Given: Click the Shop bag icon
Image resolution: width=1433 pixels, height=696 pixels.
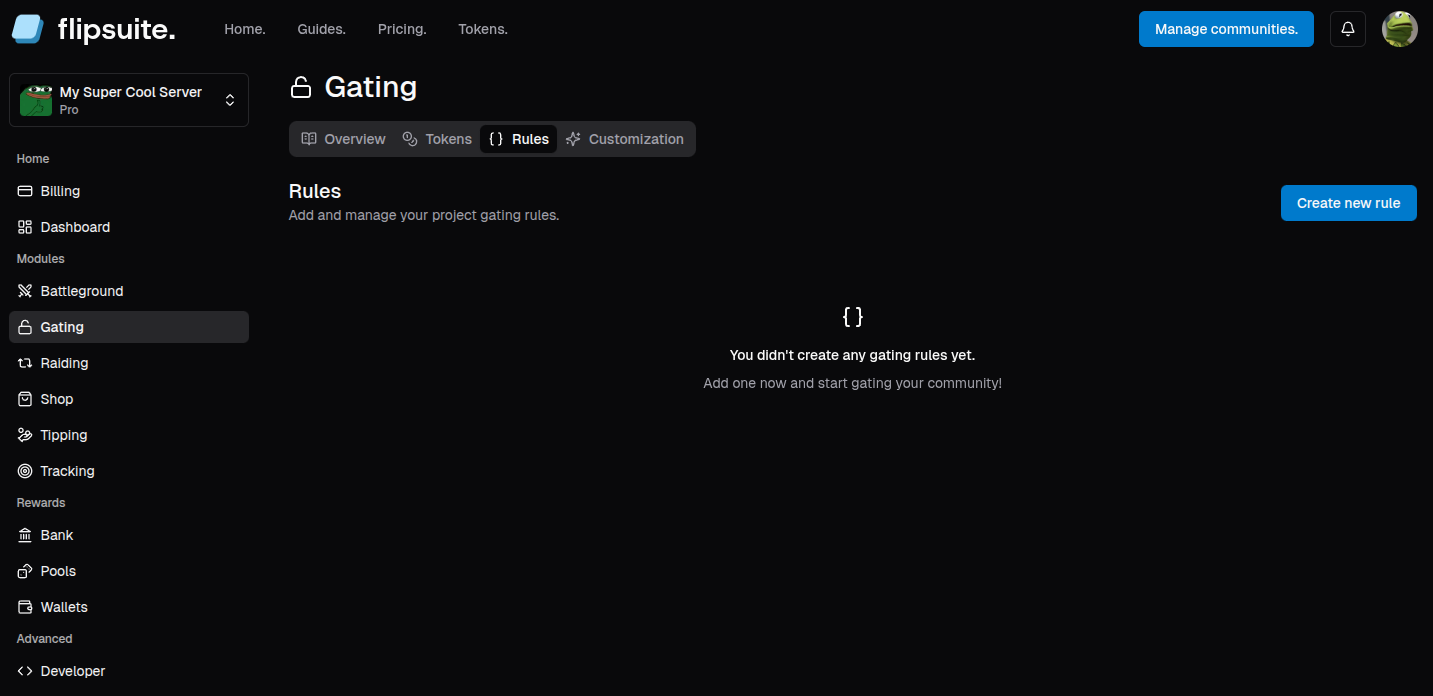Looking at the screenshot, I should pyautogui.click(x=25, y=399).
